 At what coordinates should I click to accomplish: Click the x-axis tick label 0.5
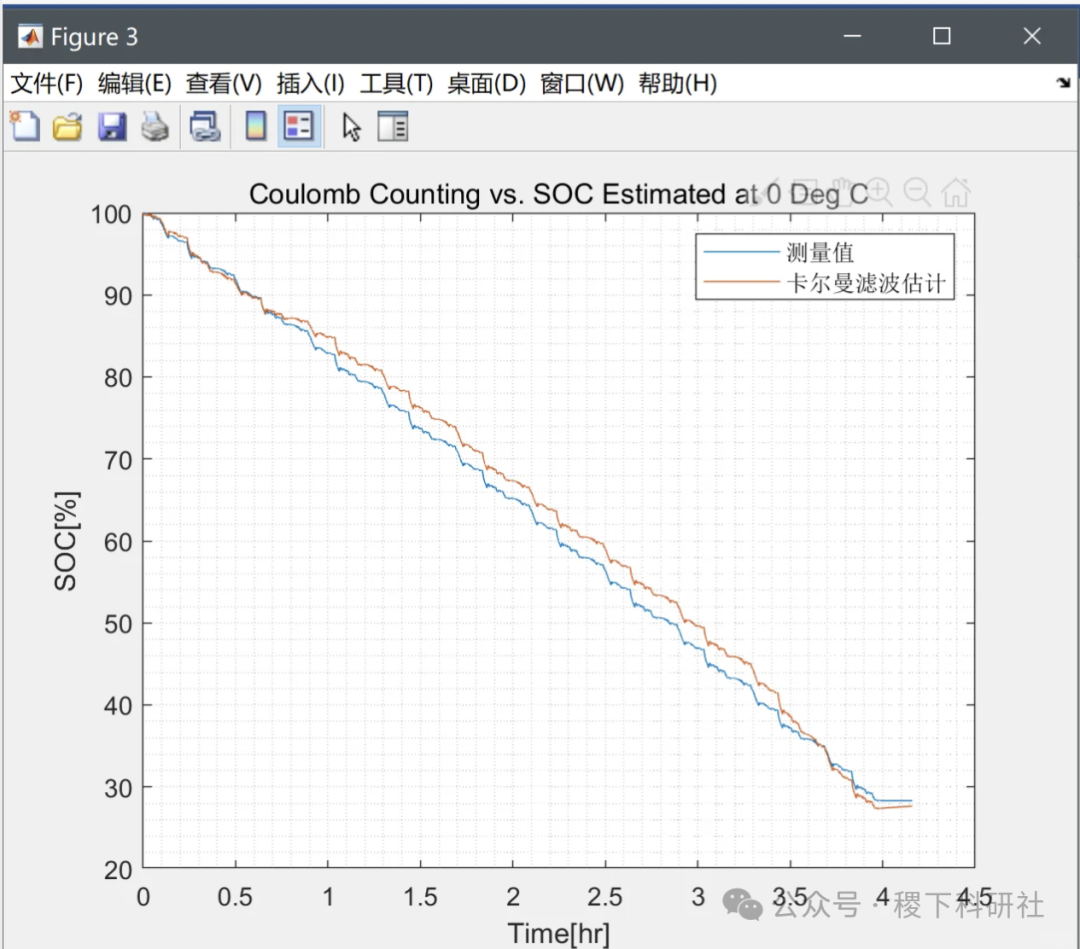[x=235, y=897]
